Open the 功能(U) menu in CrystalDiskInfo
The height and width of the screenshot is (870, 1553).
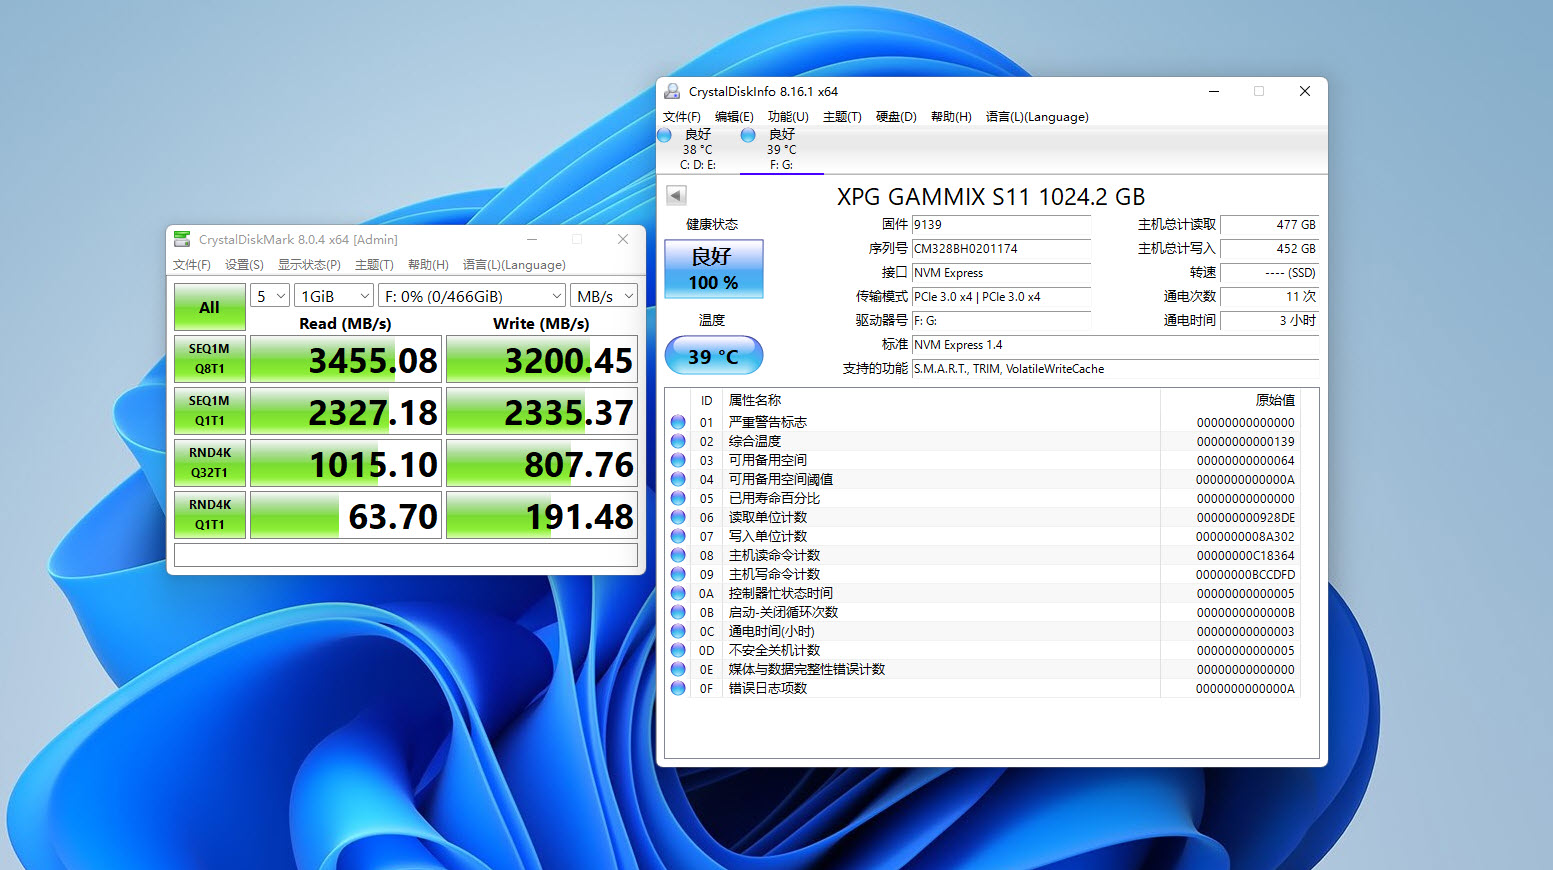[787, 116]
